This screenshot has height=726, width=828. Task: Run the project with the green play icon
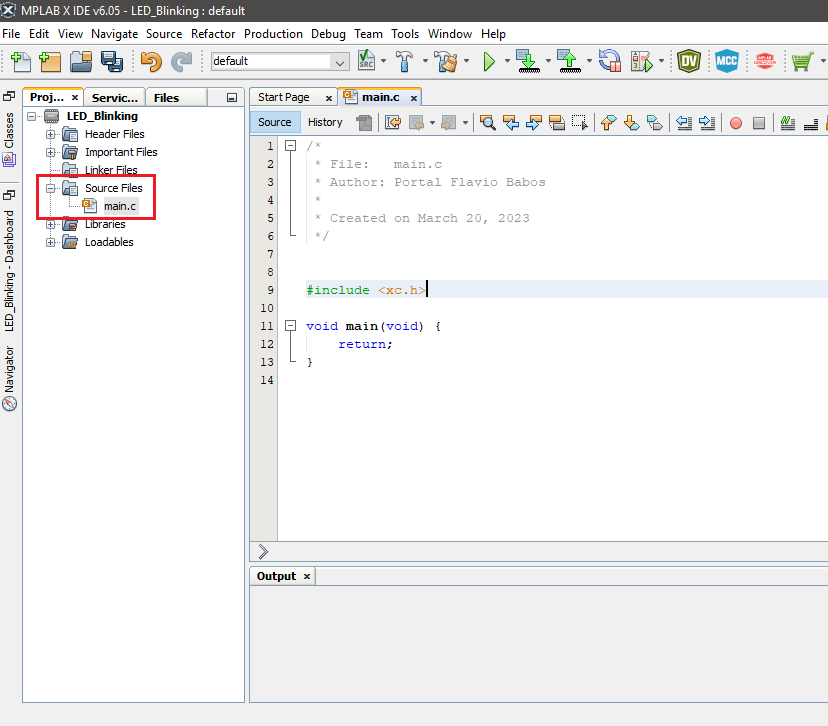pos(489,61)
